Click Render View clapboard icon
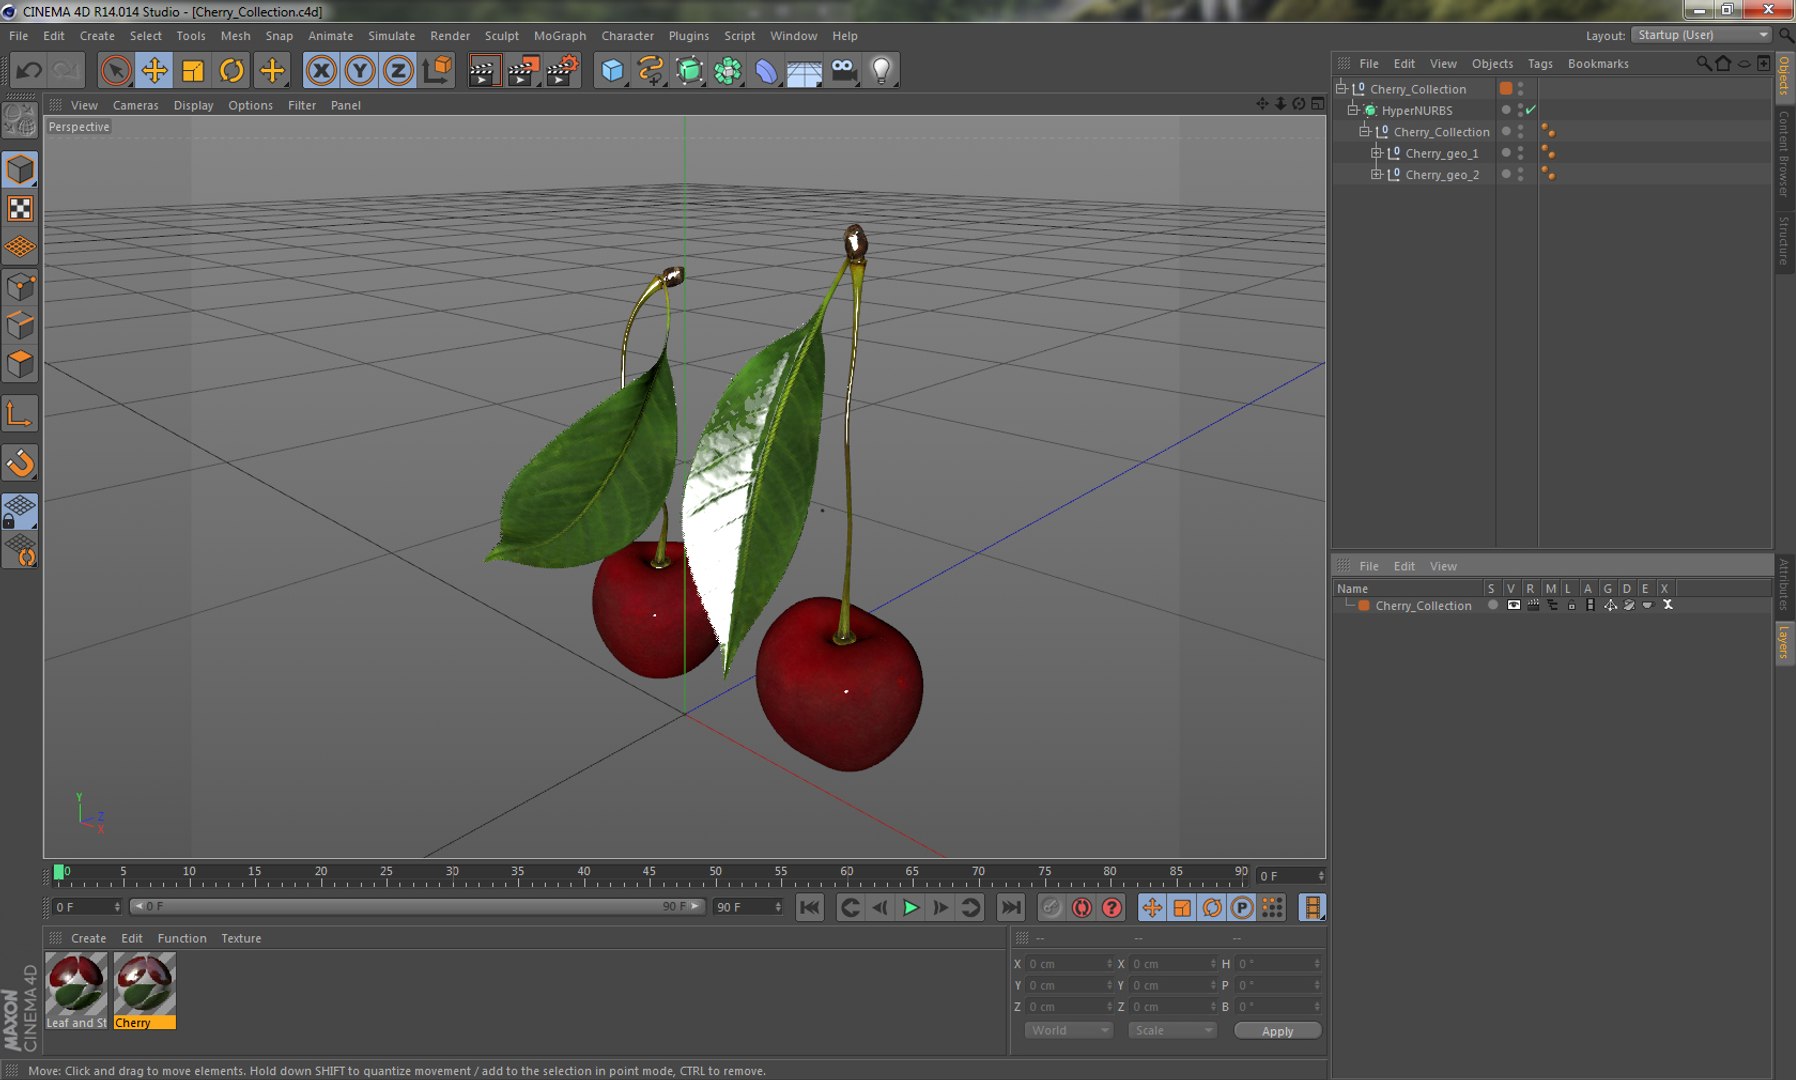Image resolution: width=1796 pixels, height=1080 pixels. point(483,70)
